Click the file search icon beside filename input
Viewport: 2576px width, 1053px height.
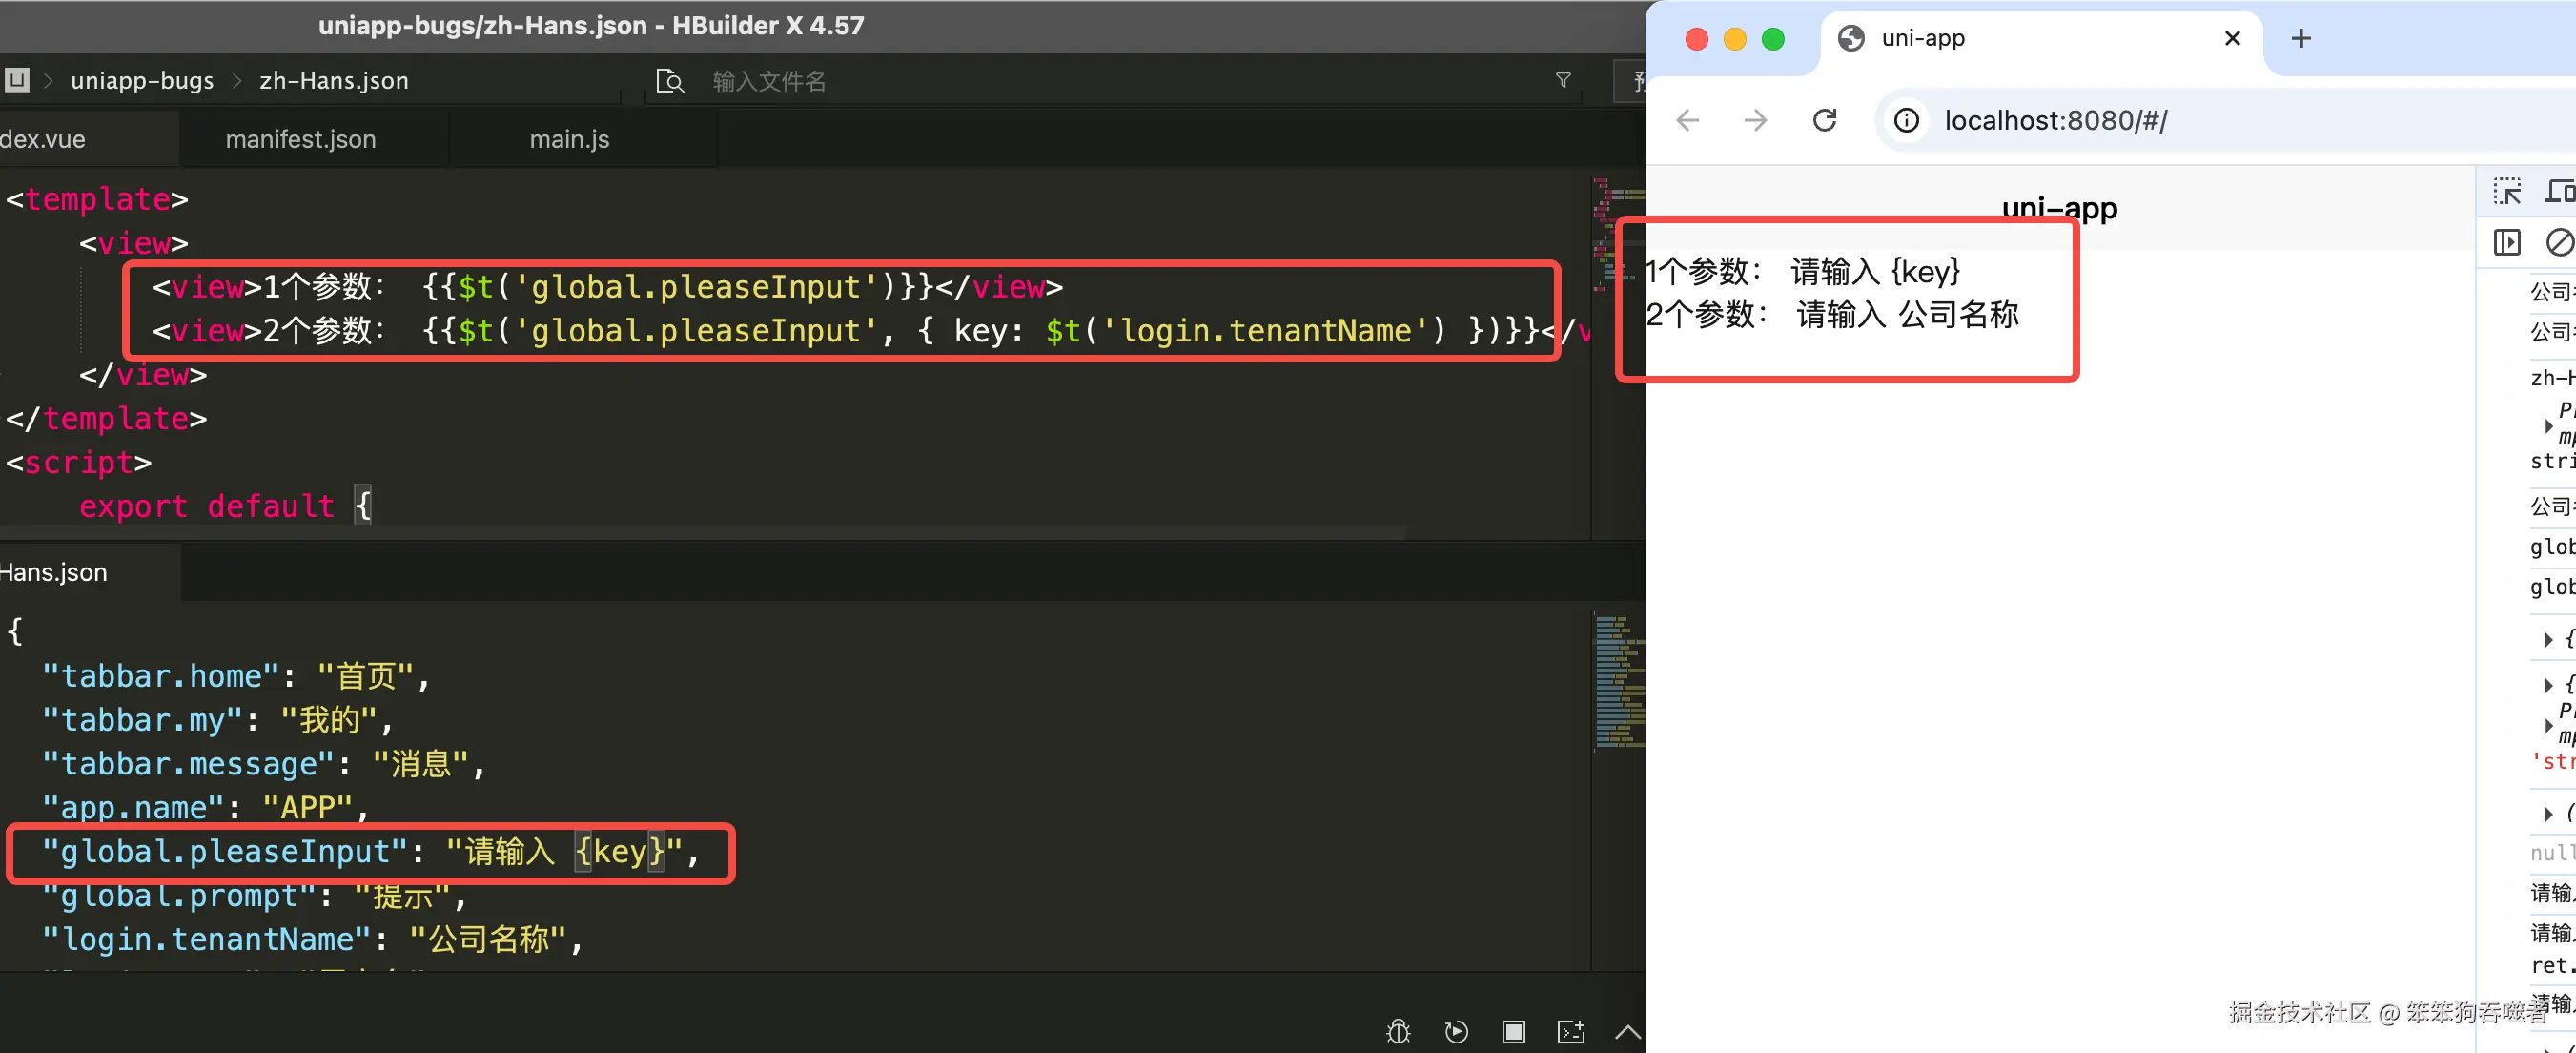click(x=669, y=81)
